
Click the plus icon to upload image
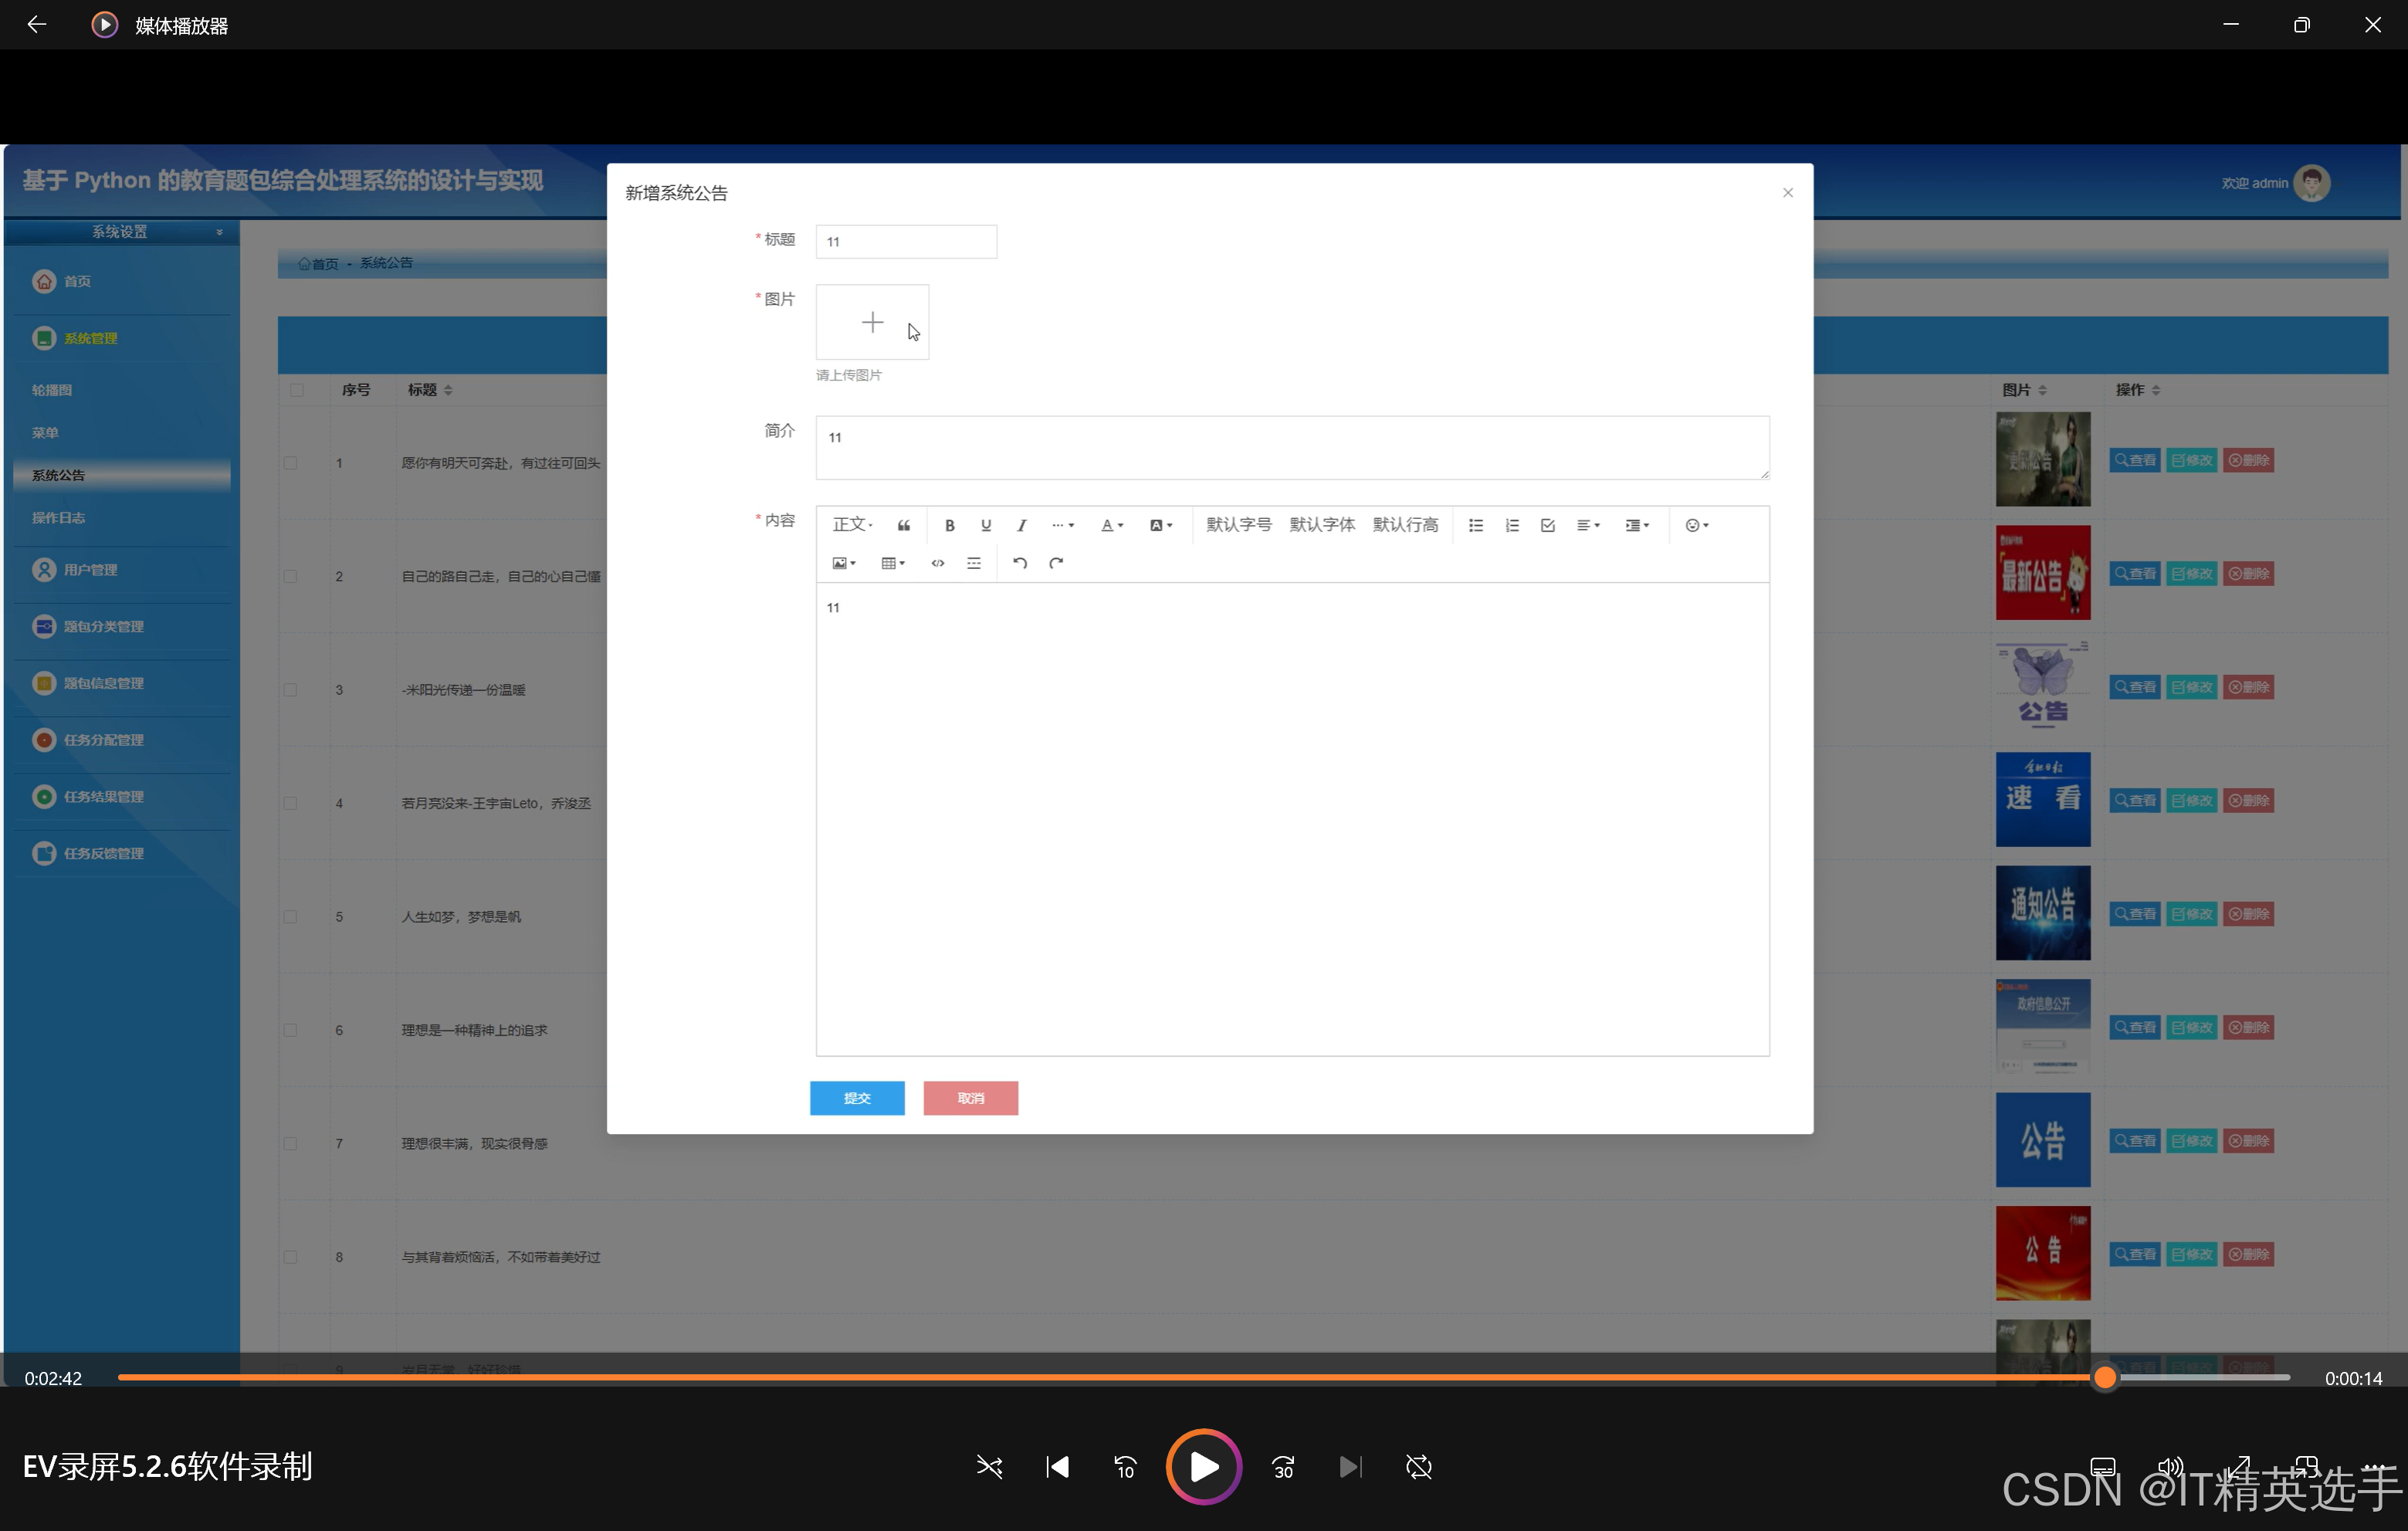pyautogui.click(x=872, y=322)
